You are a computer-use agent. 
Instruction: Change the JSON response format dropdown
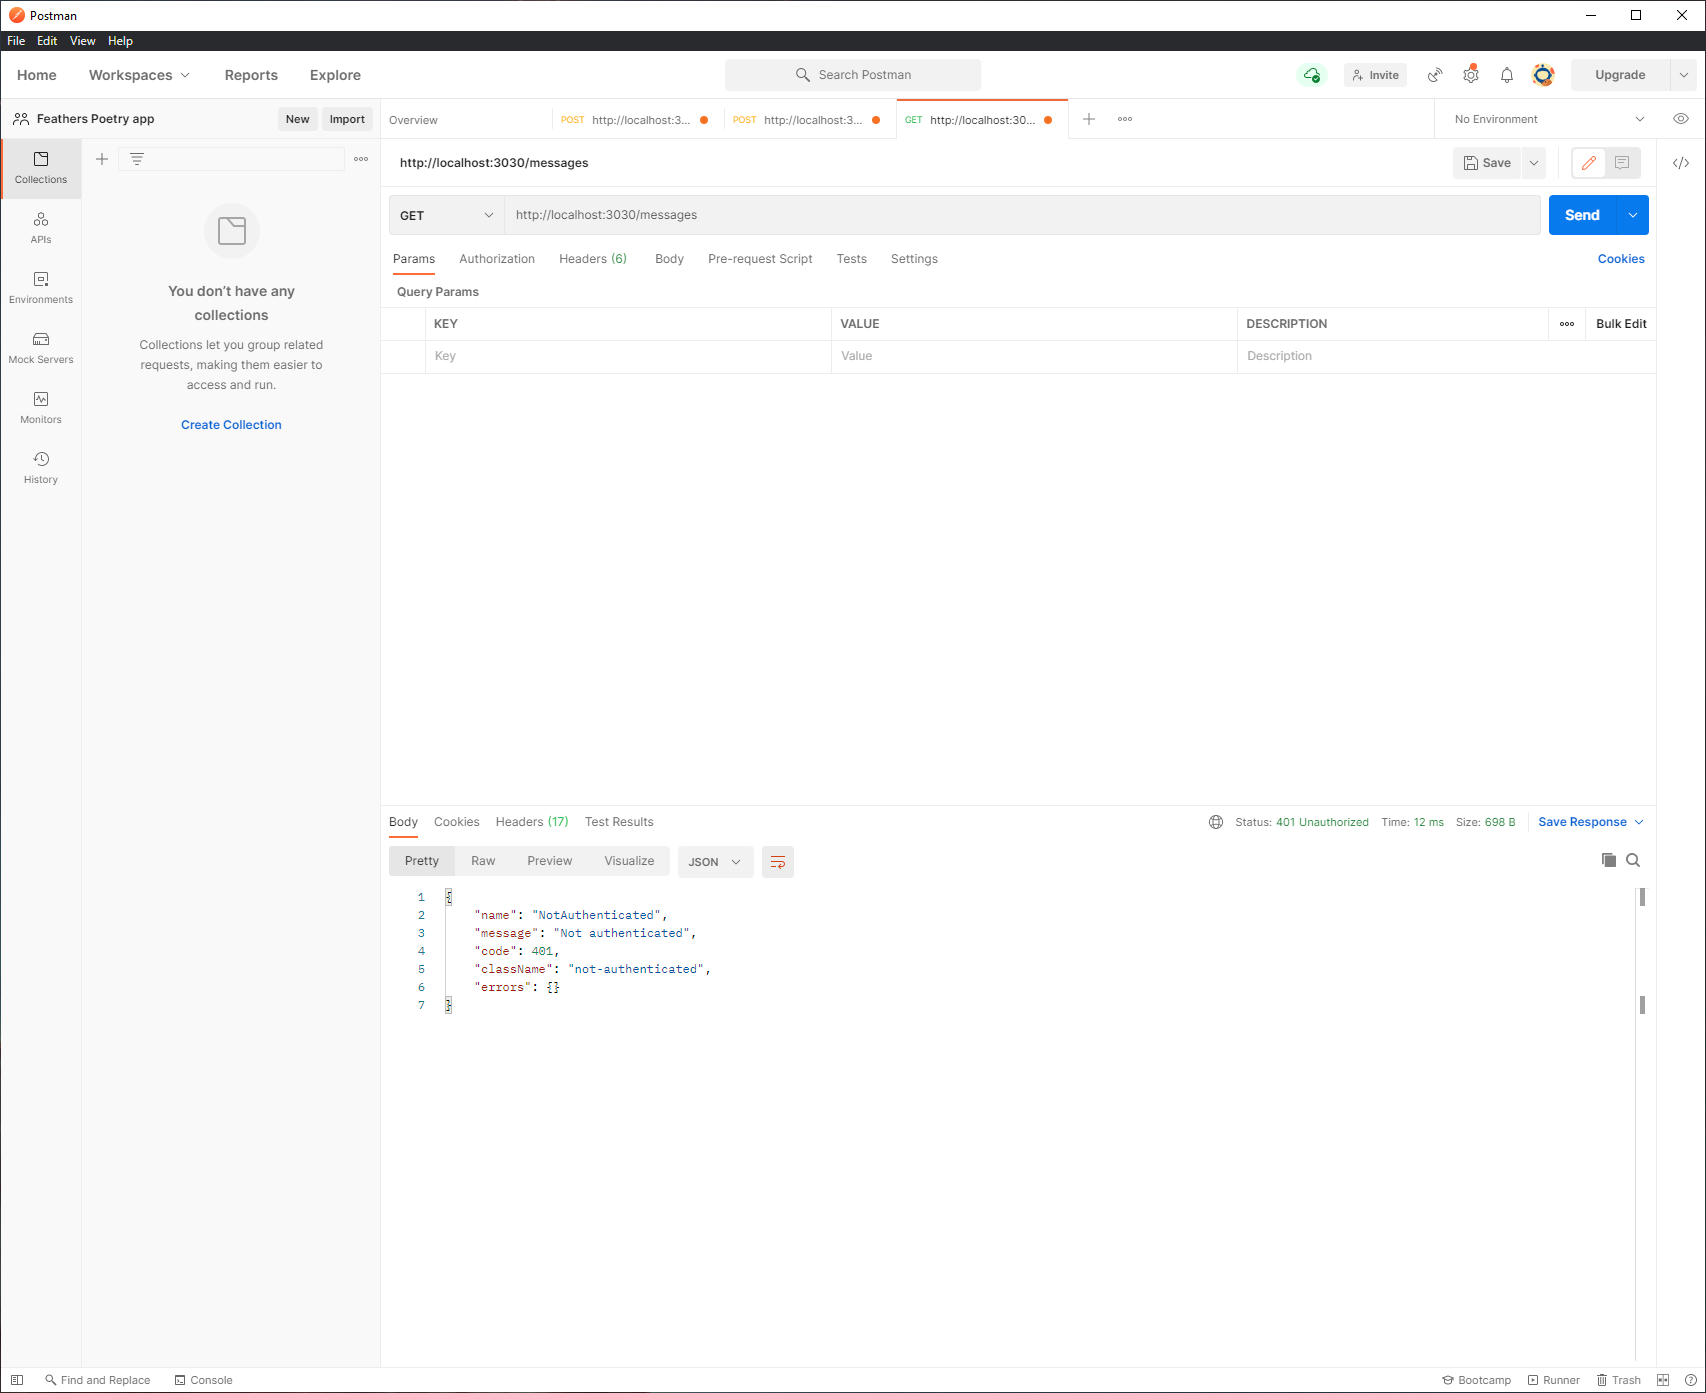(715, 862)
